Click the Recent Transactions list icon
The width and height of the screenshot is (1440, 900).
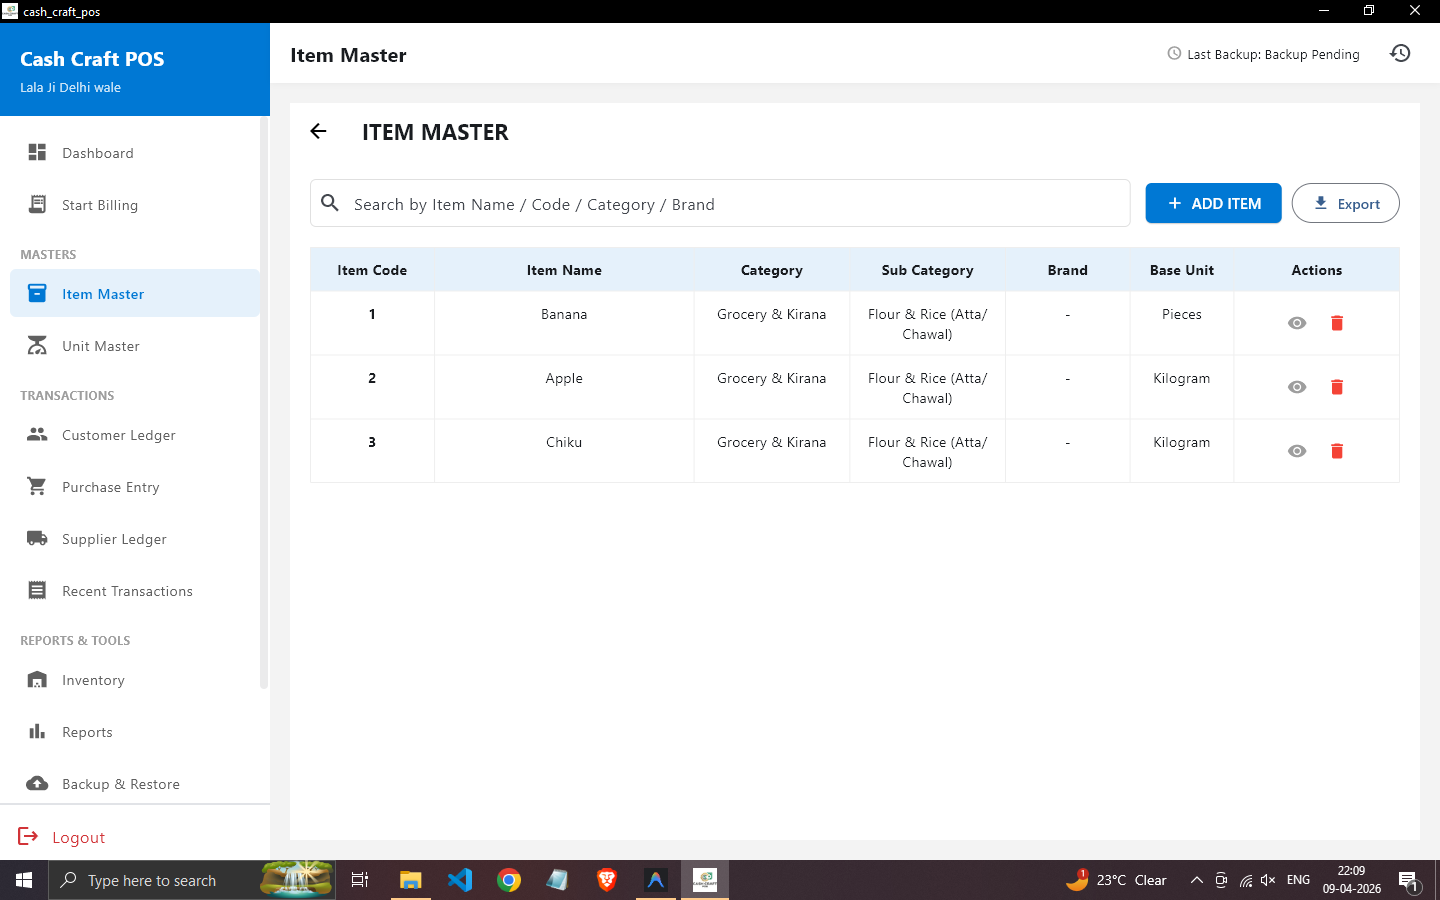tap(37, 590)
